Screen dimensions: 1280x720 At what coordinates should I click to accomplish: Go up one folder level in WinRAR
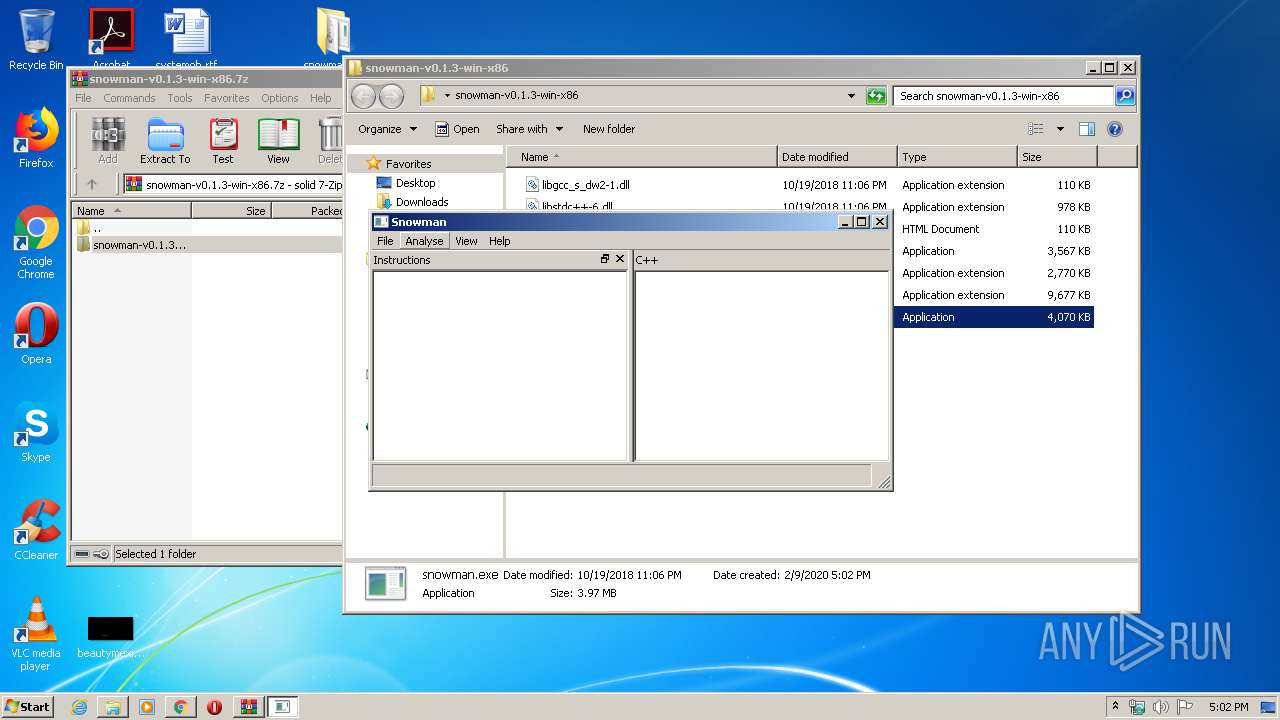(x=92, y=184)
